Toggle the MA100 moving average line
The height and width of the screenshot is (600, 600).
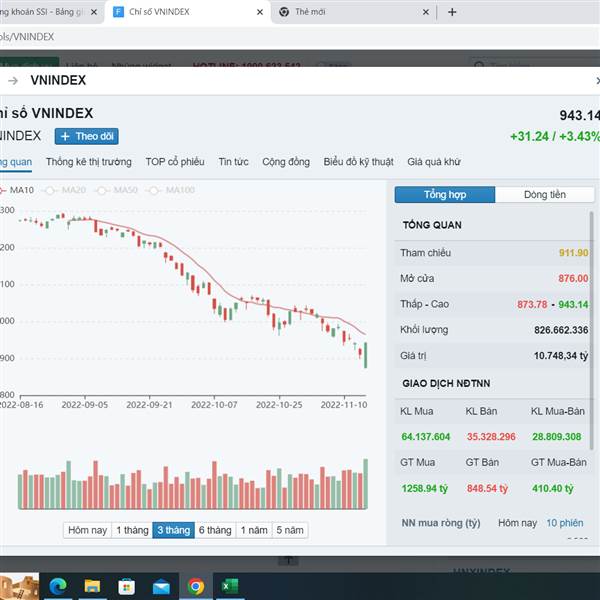coord(172,190)
